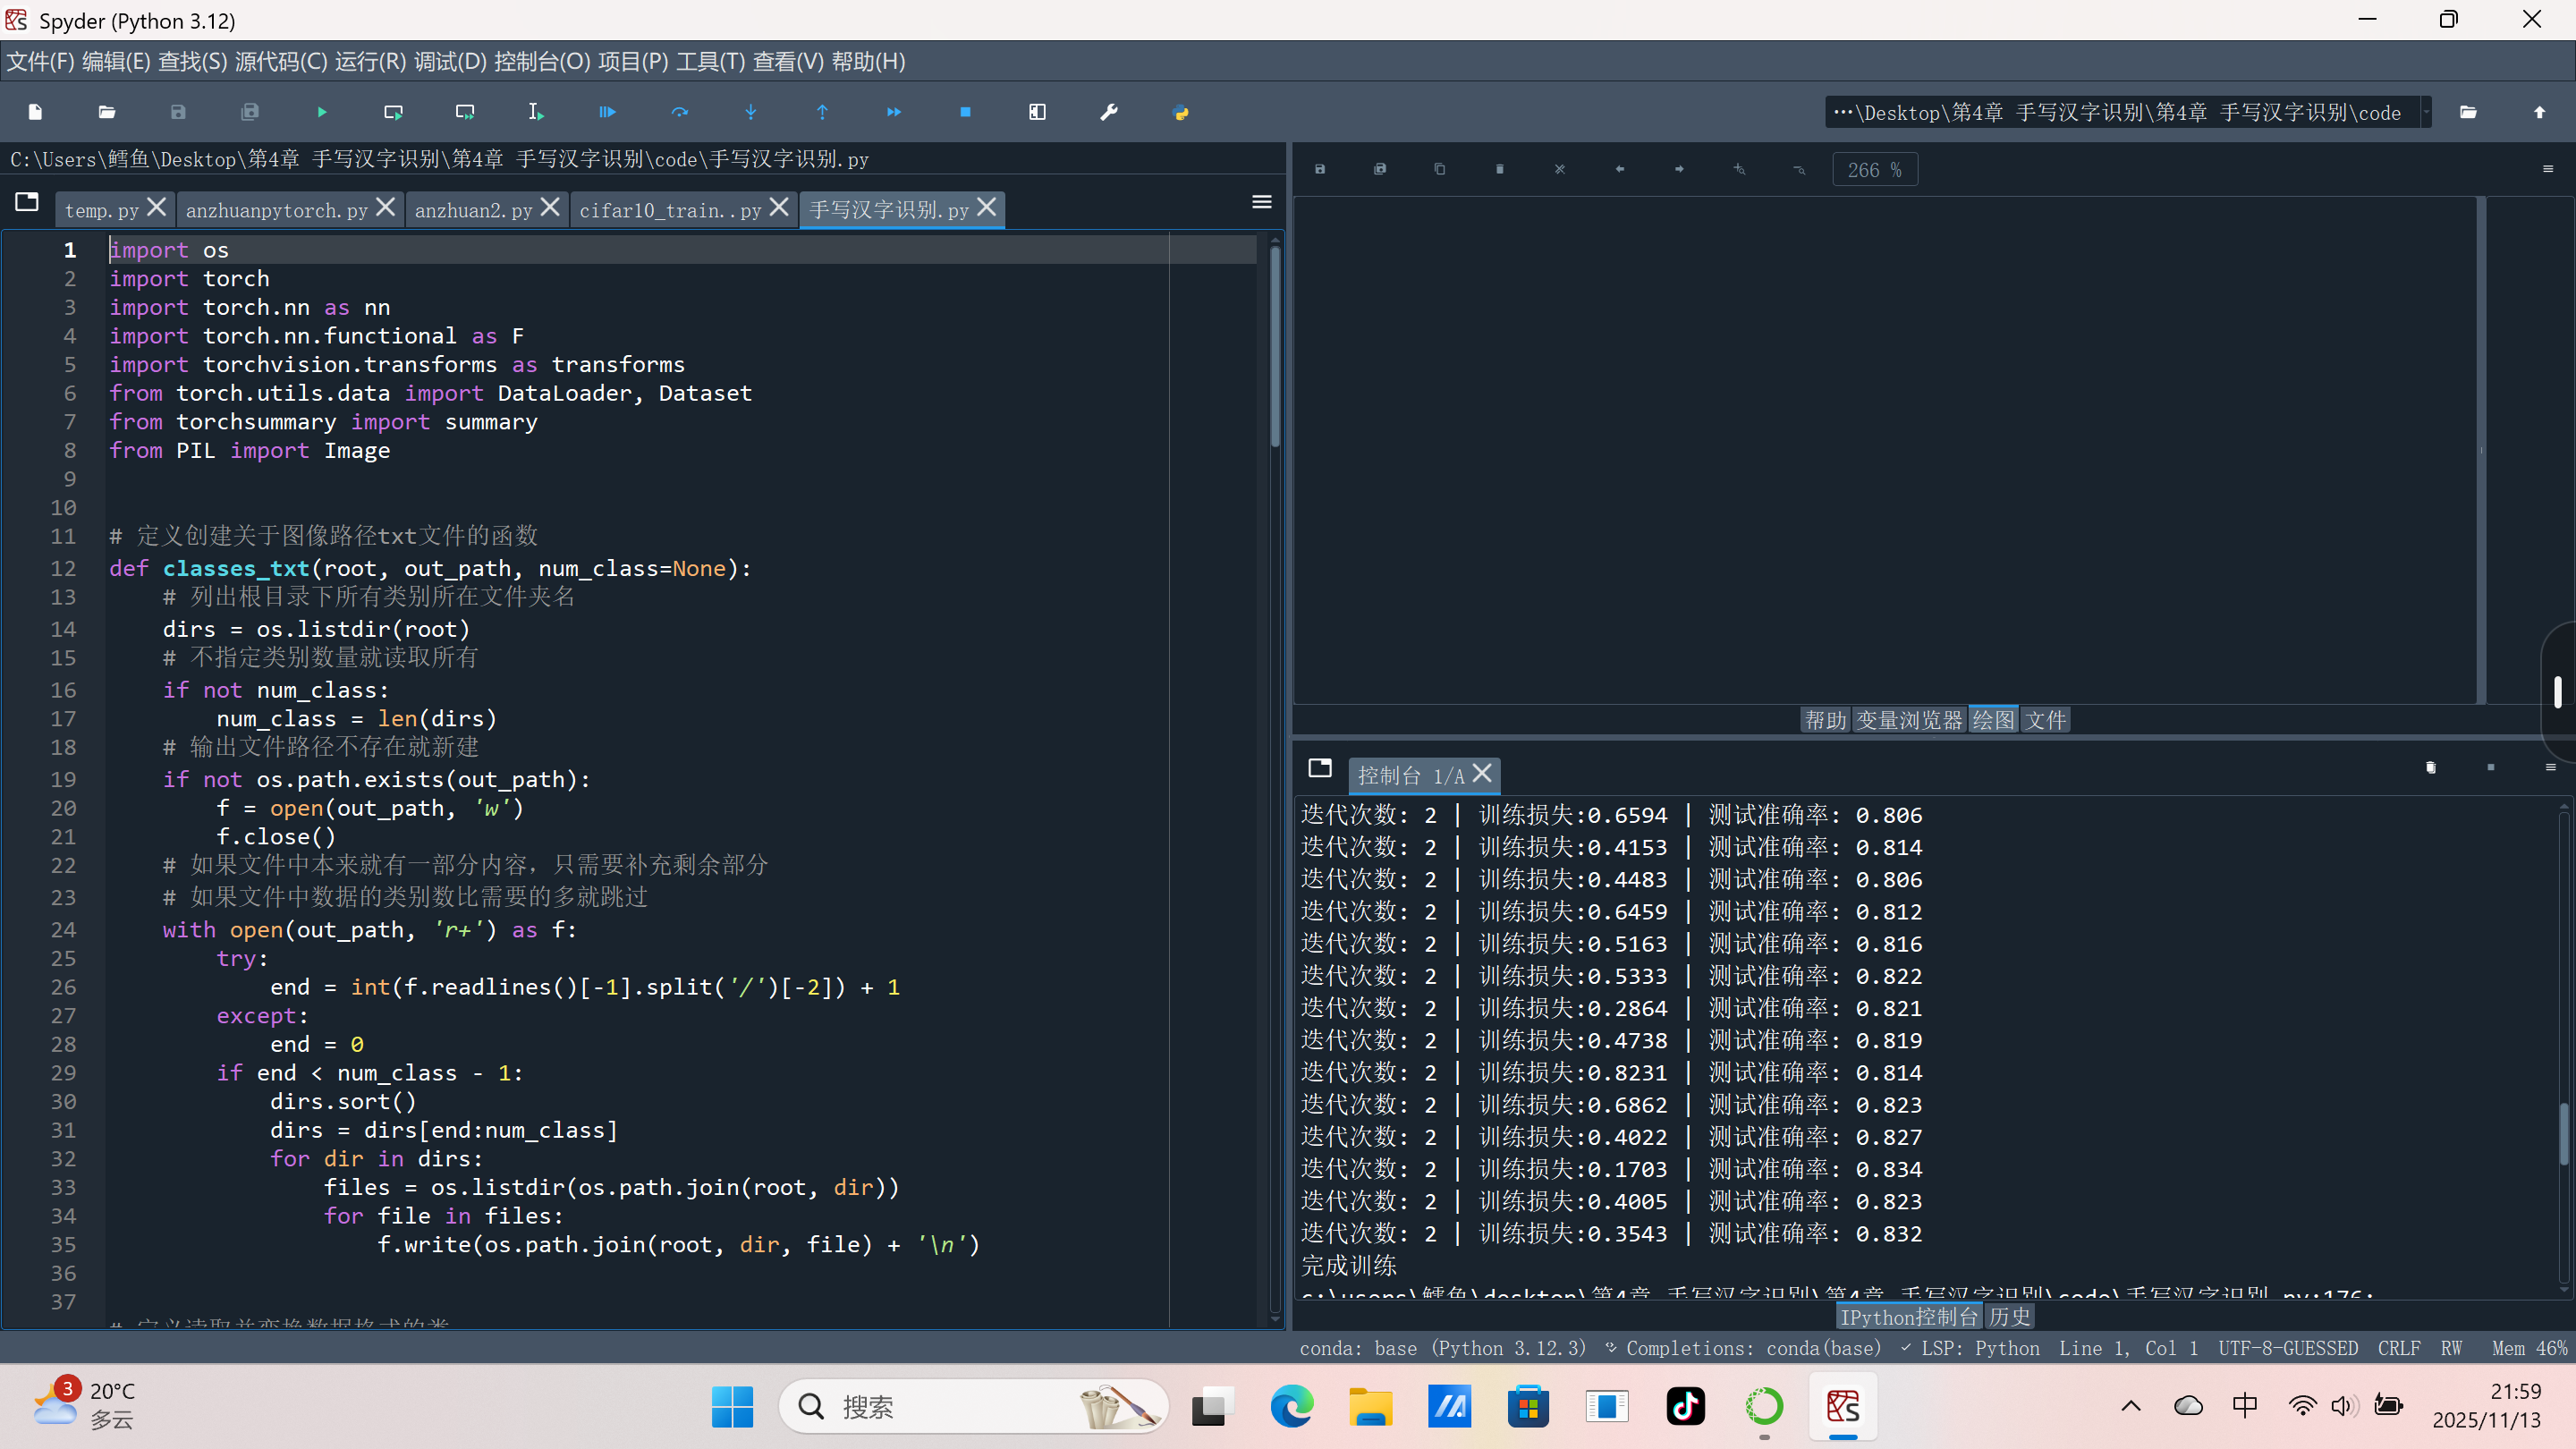Browse working directory via folder icon
Image resolution: width=2576 pixels, height=1449 pixels.
[x=2468, y=112]
